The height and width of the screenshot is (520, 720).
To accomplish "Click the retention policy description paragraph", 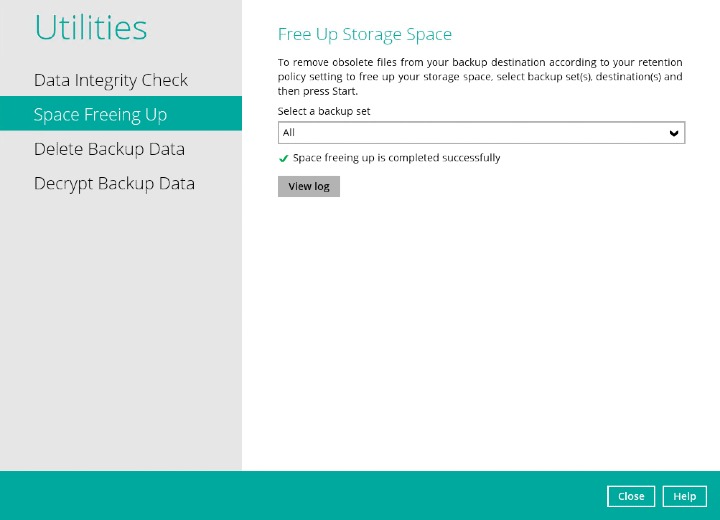I will [x=480, y=76].
